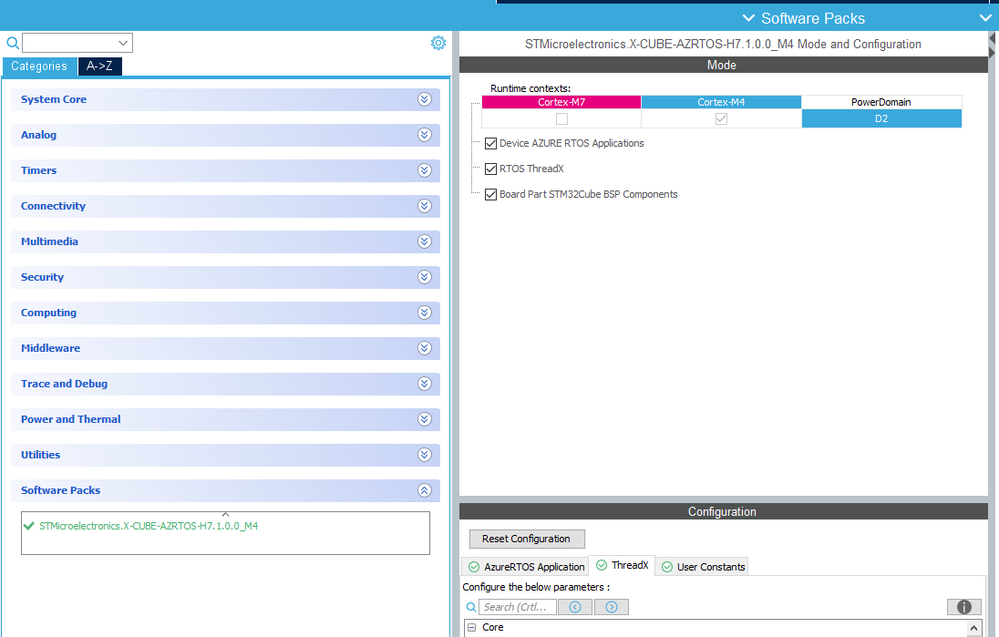
Task: Click the collapse-panel arrows at right edge
Action: click(992, 46)
